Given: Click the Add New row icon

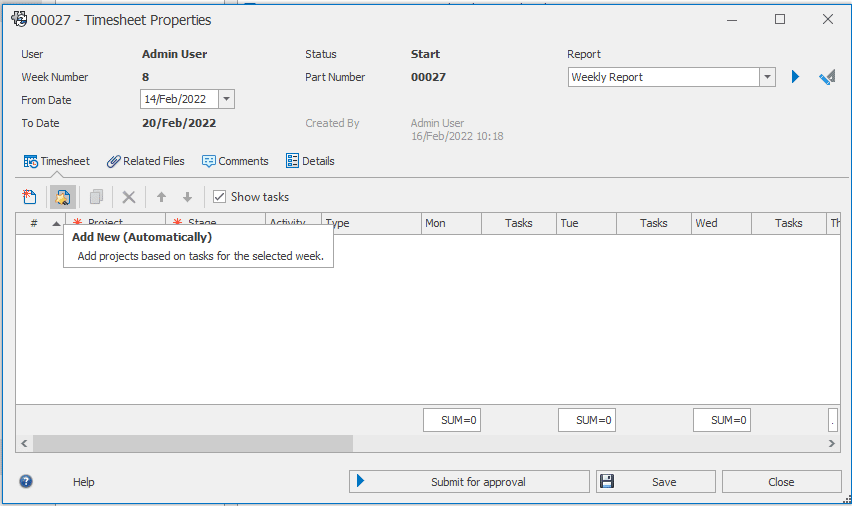Looking at the screenshot, I should tap(30, 197).
